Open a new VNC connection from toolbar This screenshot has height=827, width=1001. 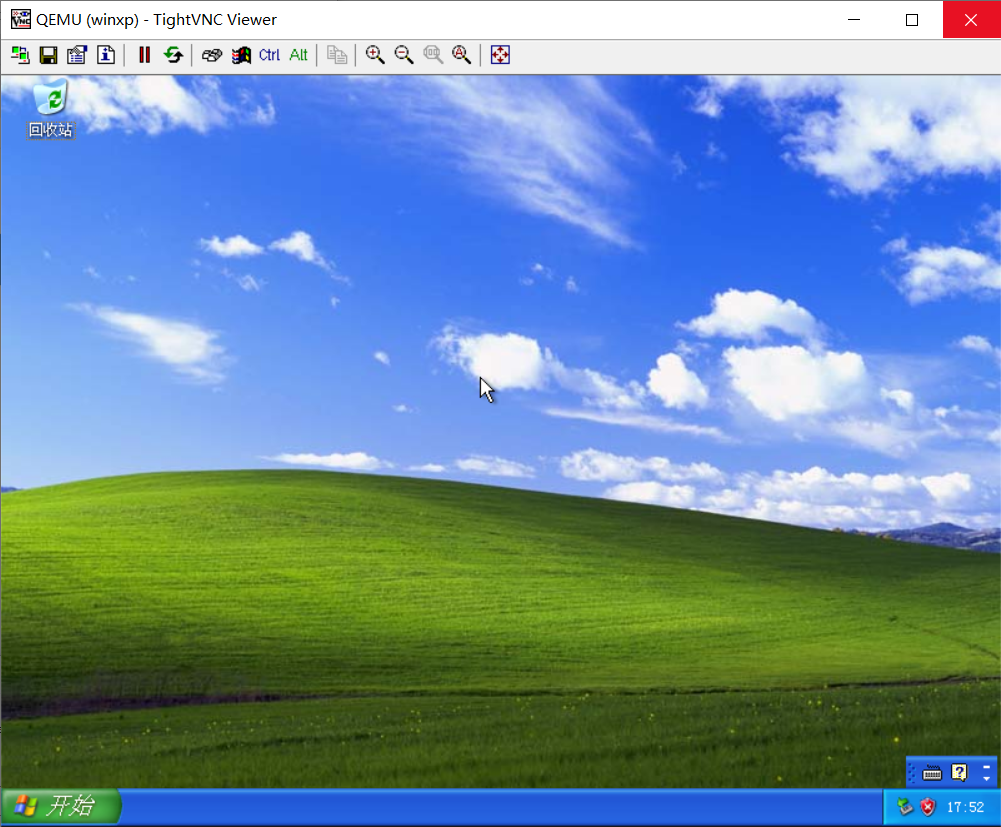coord(20,55)
